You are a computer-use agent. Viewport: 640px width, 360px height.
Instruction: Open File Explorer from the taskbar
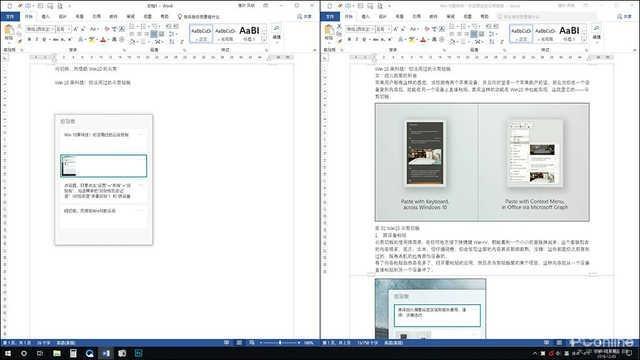(57, 353)
